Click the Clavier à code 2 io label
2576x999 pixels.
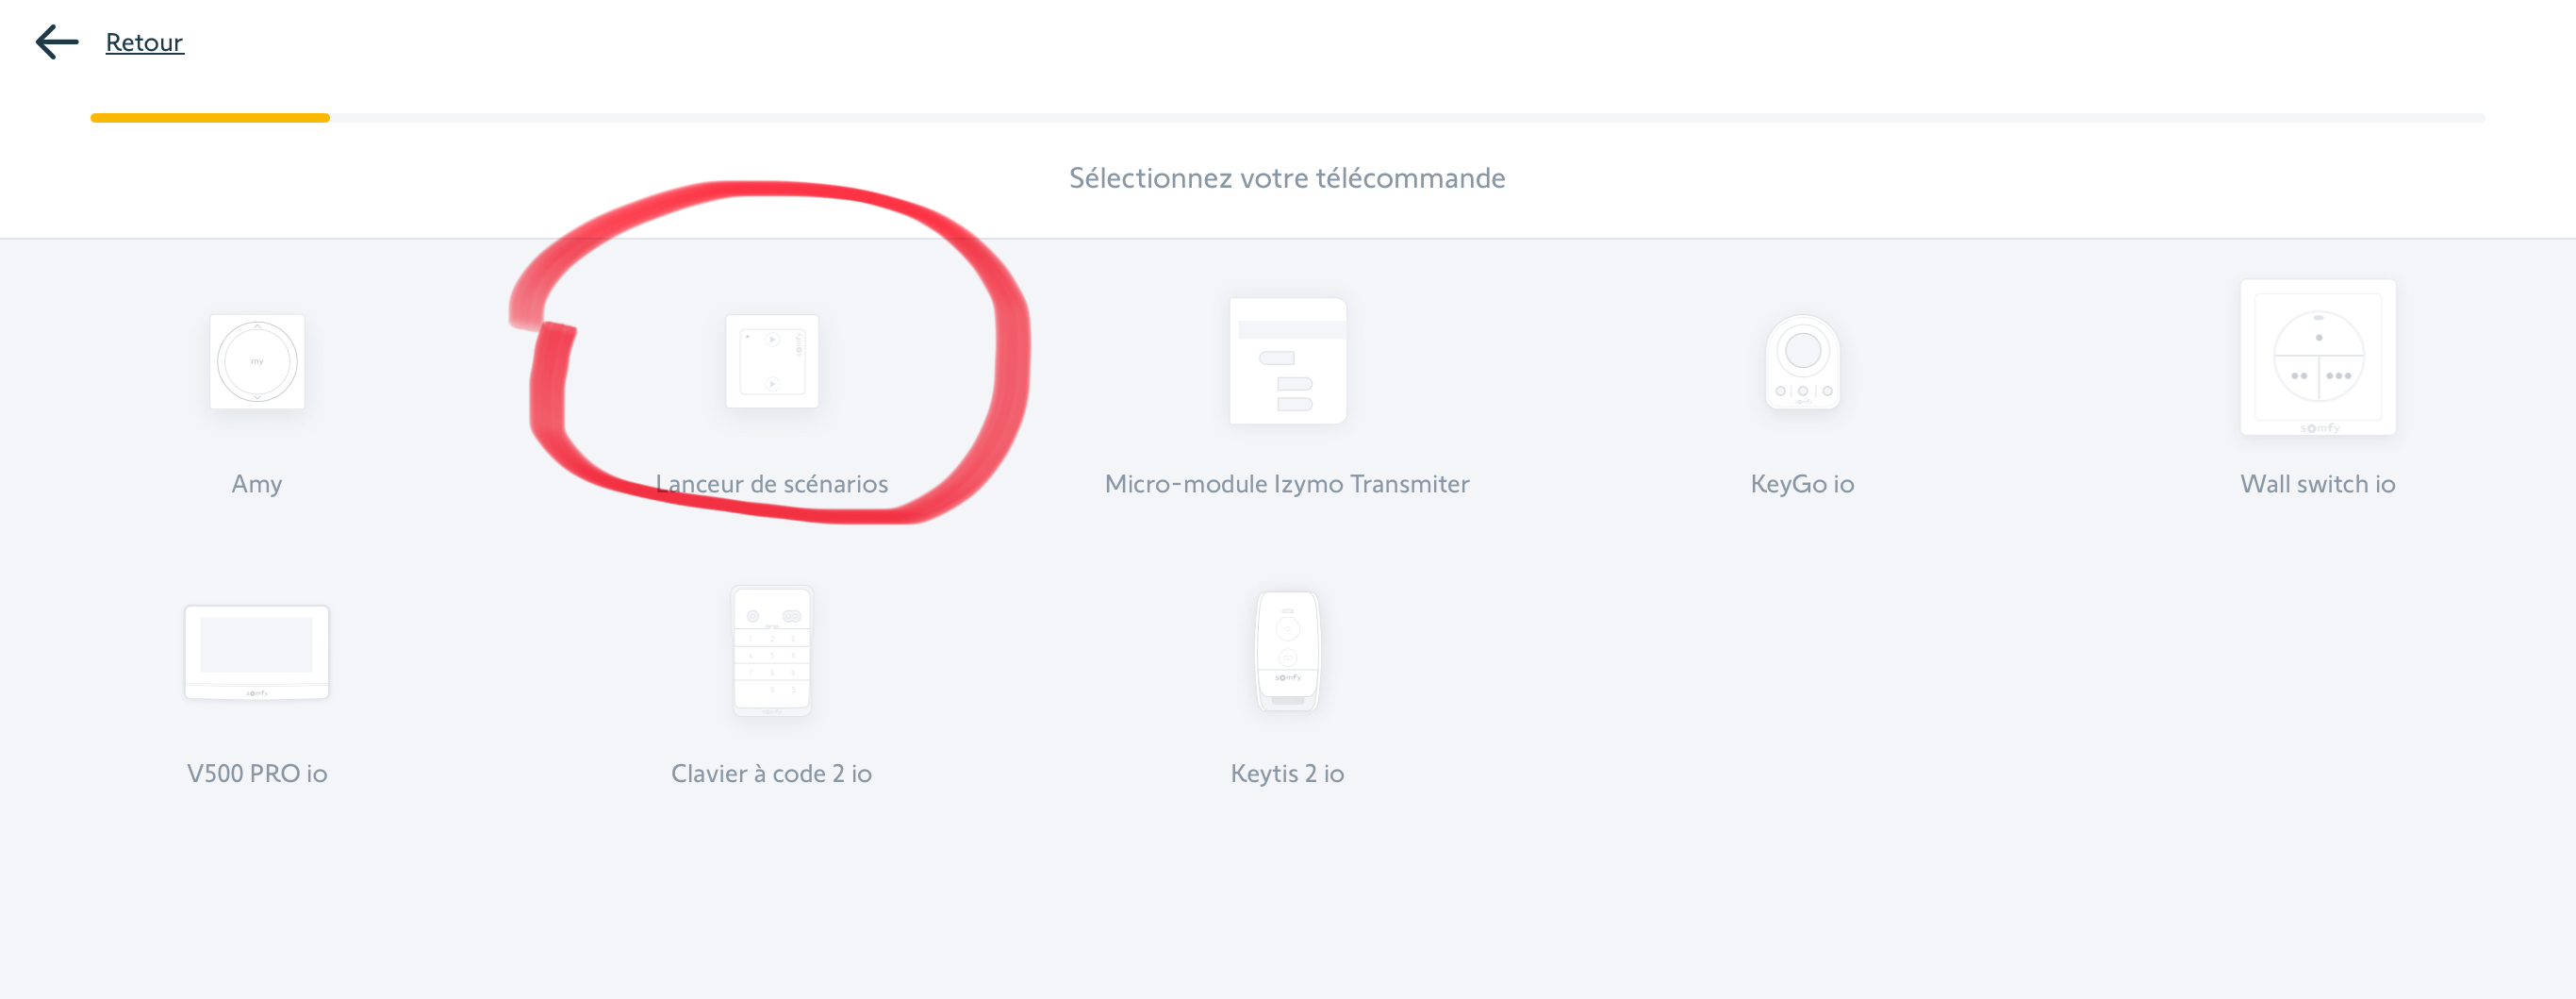point(772,773)
